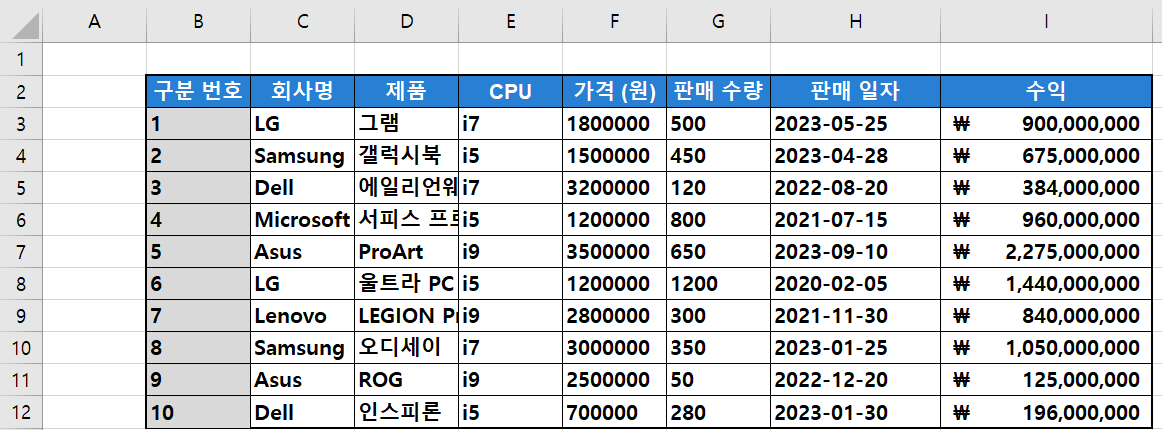1162x430 pixels.
Task: Select the revenue cell 196,000,000
Action: (1046, 411)
